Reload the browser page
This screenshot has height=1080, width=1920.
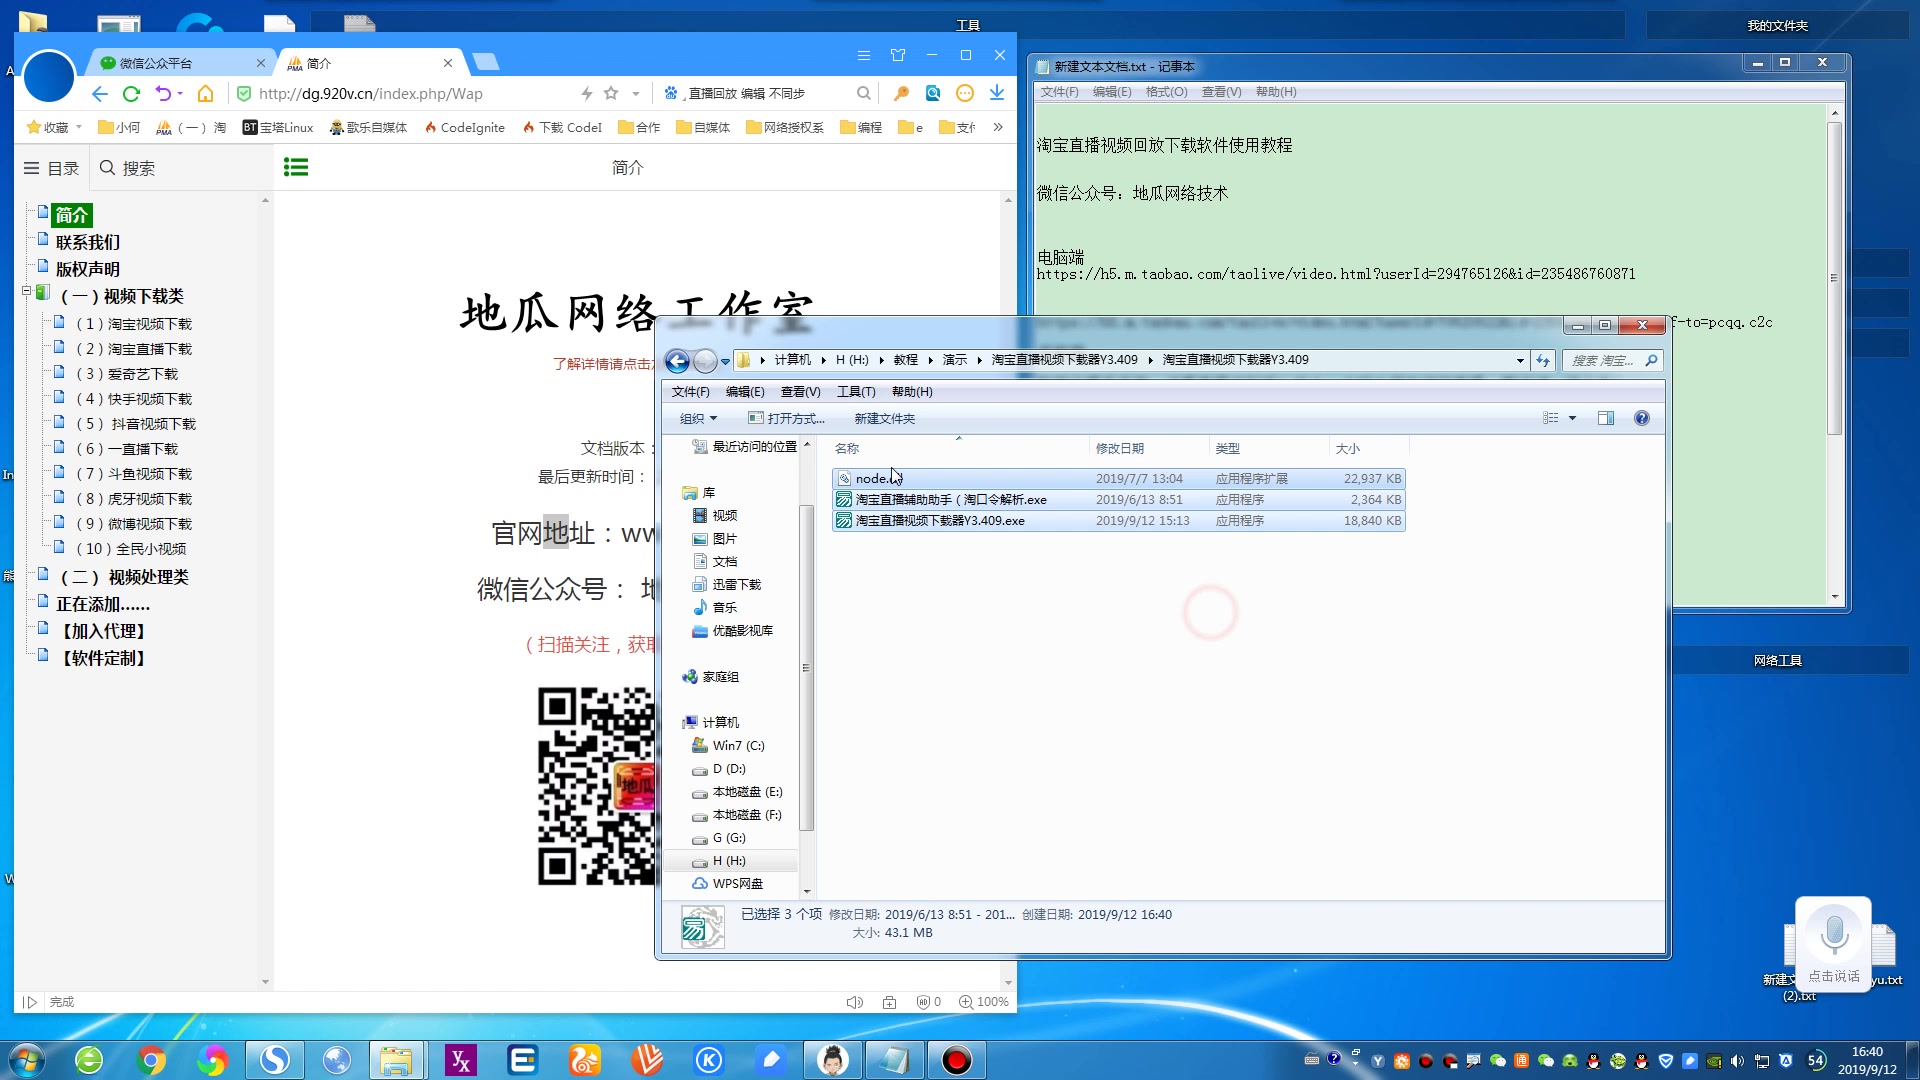tap(131, 94)
